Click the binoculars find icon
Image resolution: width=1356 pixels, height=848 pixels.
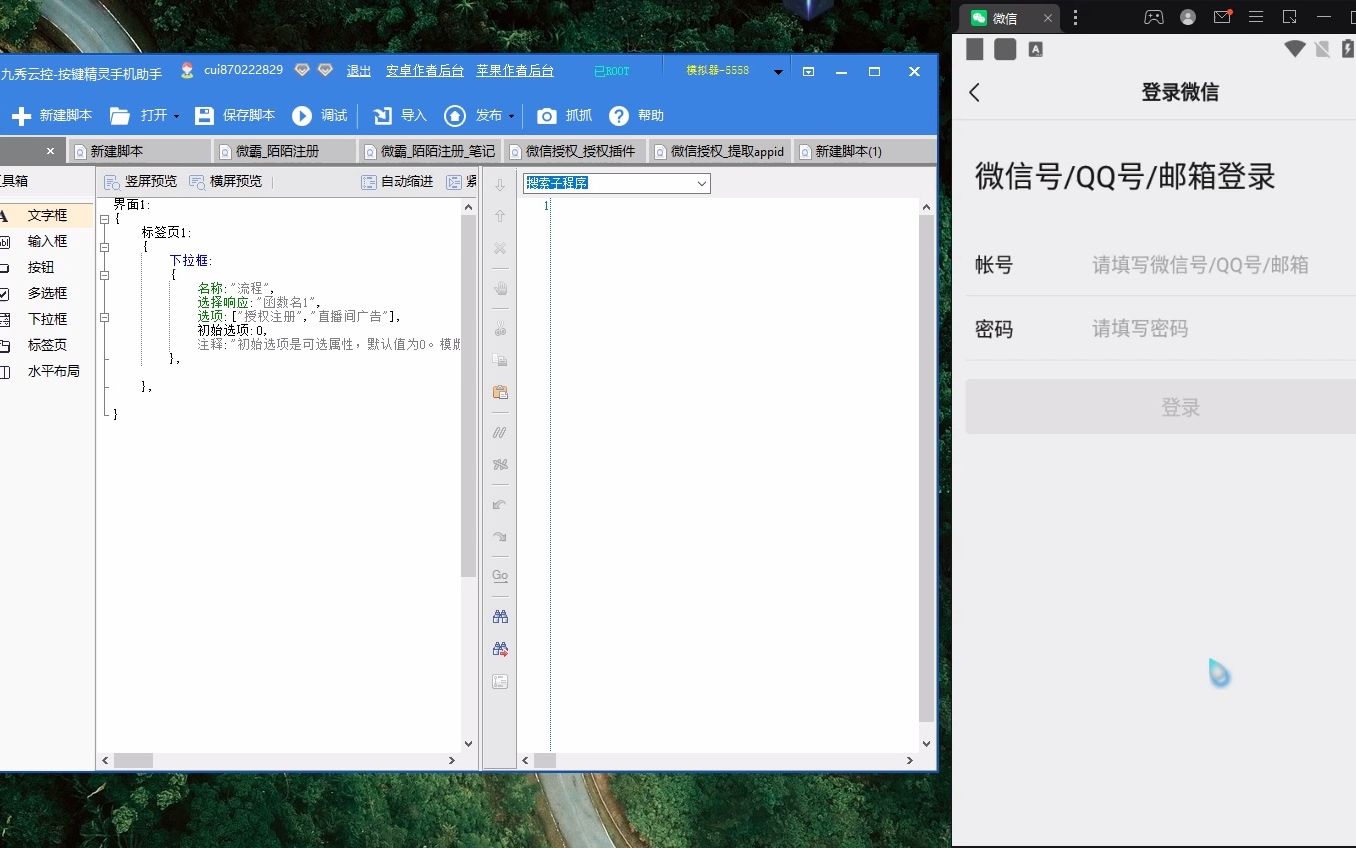(500, 616)
